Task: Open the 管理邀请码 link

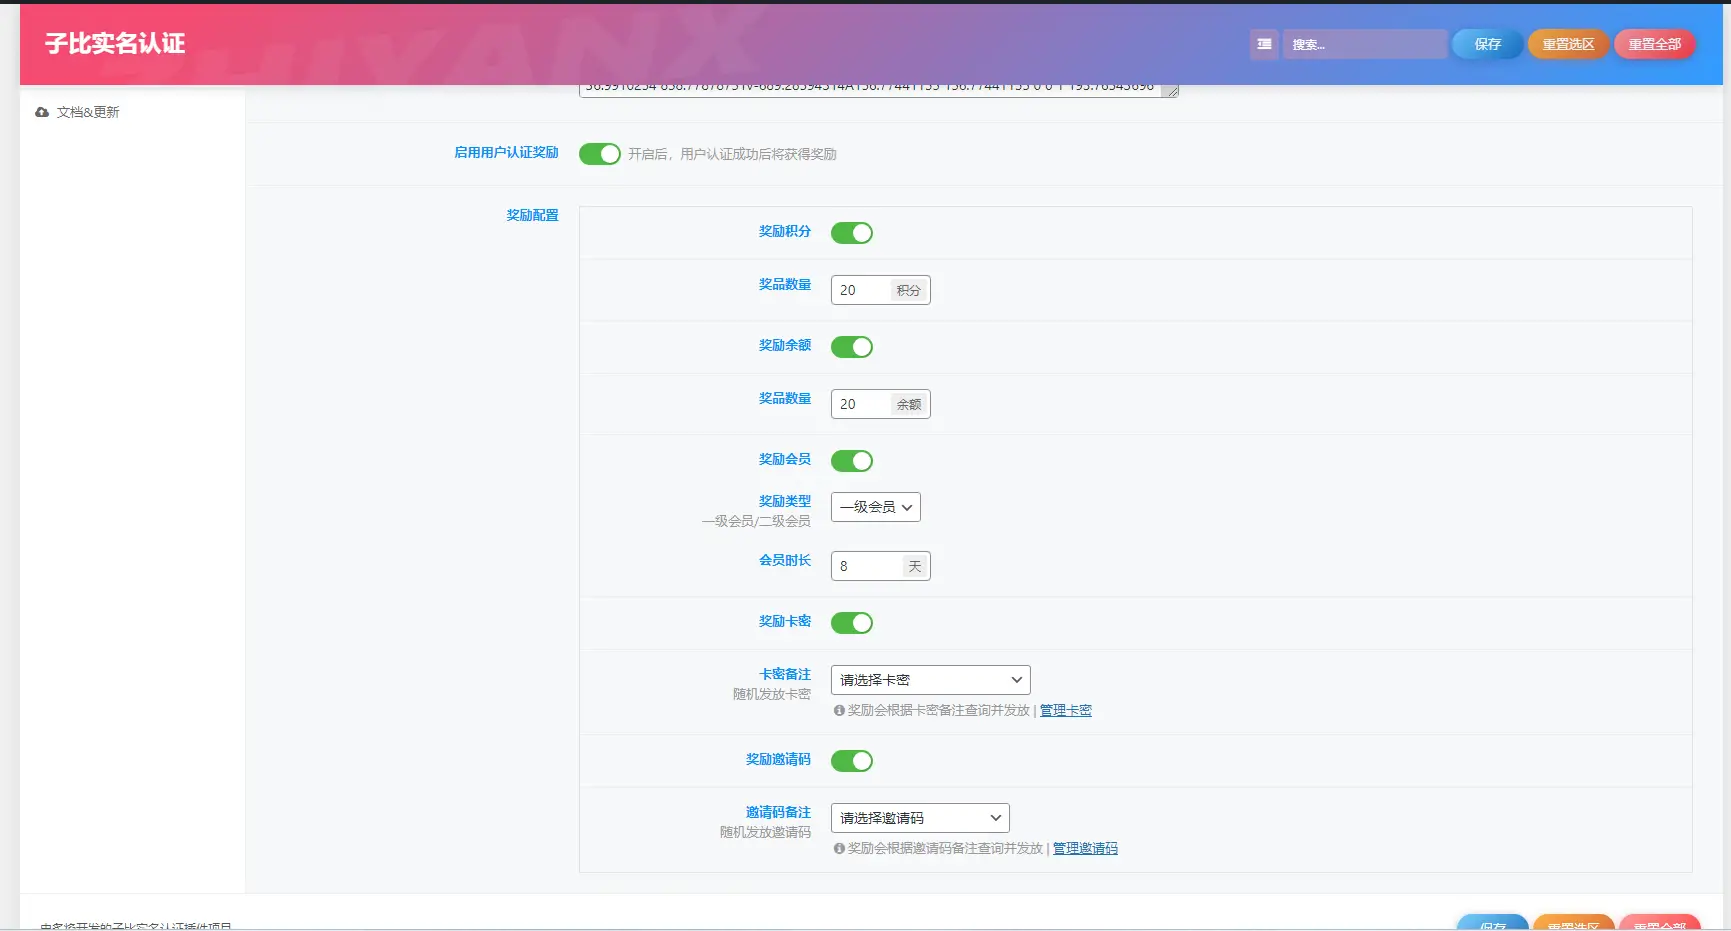Action: pos(1084,848)
